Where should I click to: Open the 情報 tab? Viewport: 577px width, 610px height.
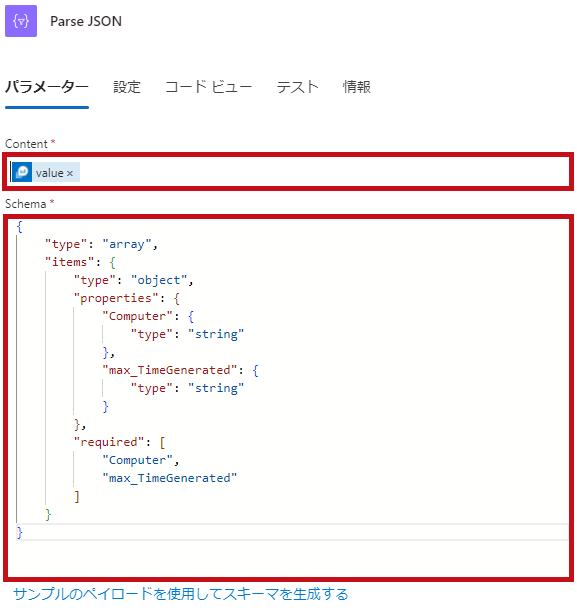point(357,87)
